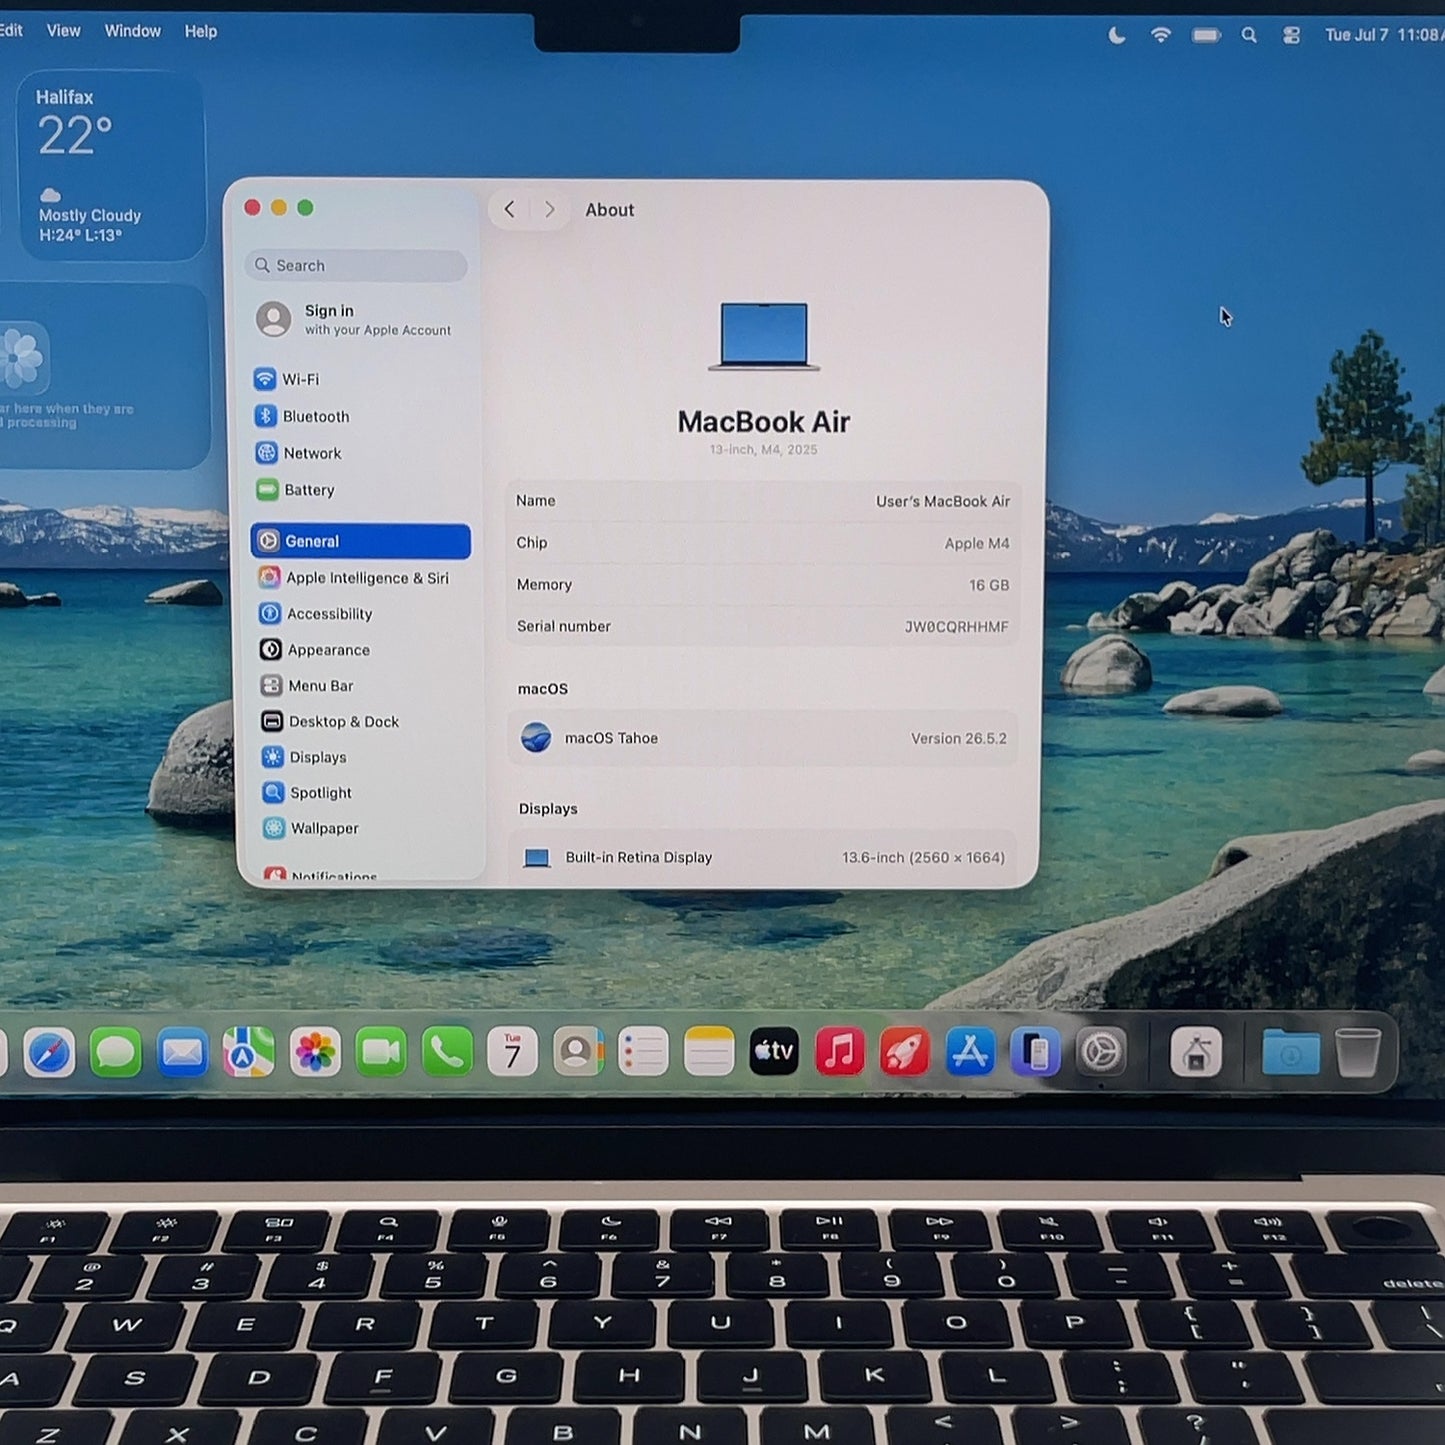This screenshot has height=1445, width=1445.
Task: Click the macOS Tahoe version row
Action: [763, 738]
